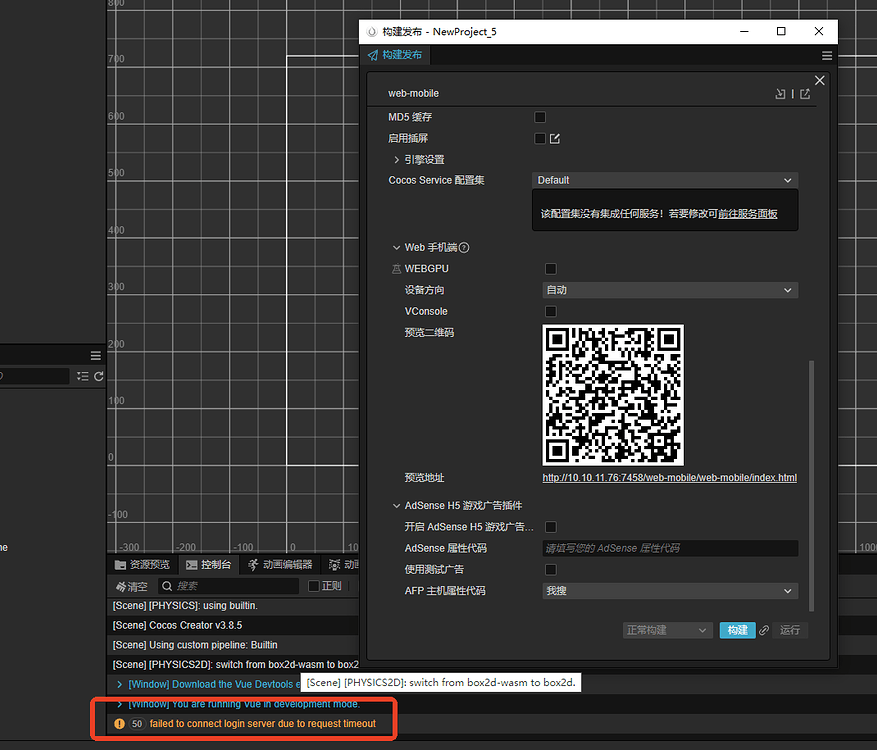Click the hamburger menu icon above the hierarchy panel
The width and height of the screenshot is (877, 750).
[95, 355]
